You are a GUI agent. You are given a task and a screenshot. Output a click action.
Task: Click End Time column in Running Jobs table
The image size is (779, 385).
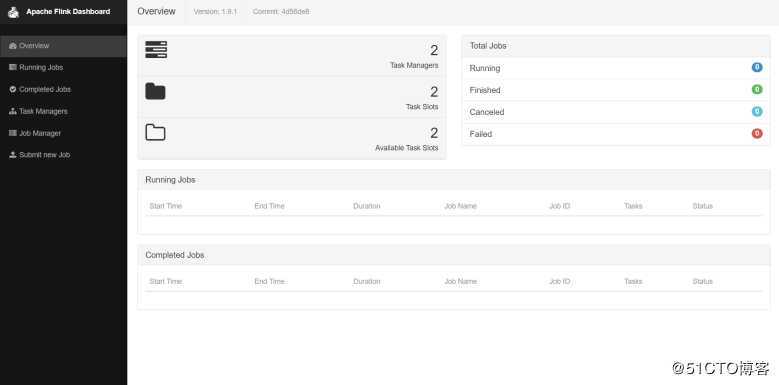[x=270, y=206]
